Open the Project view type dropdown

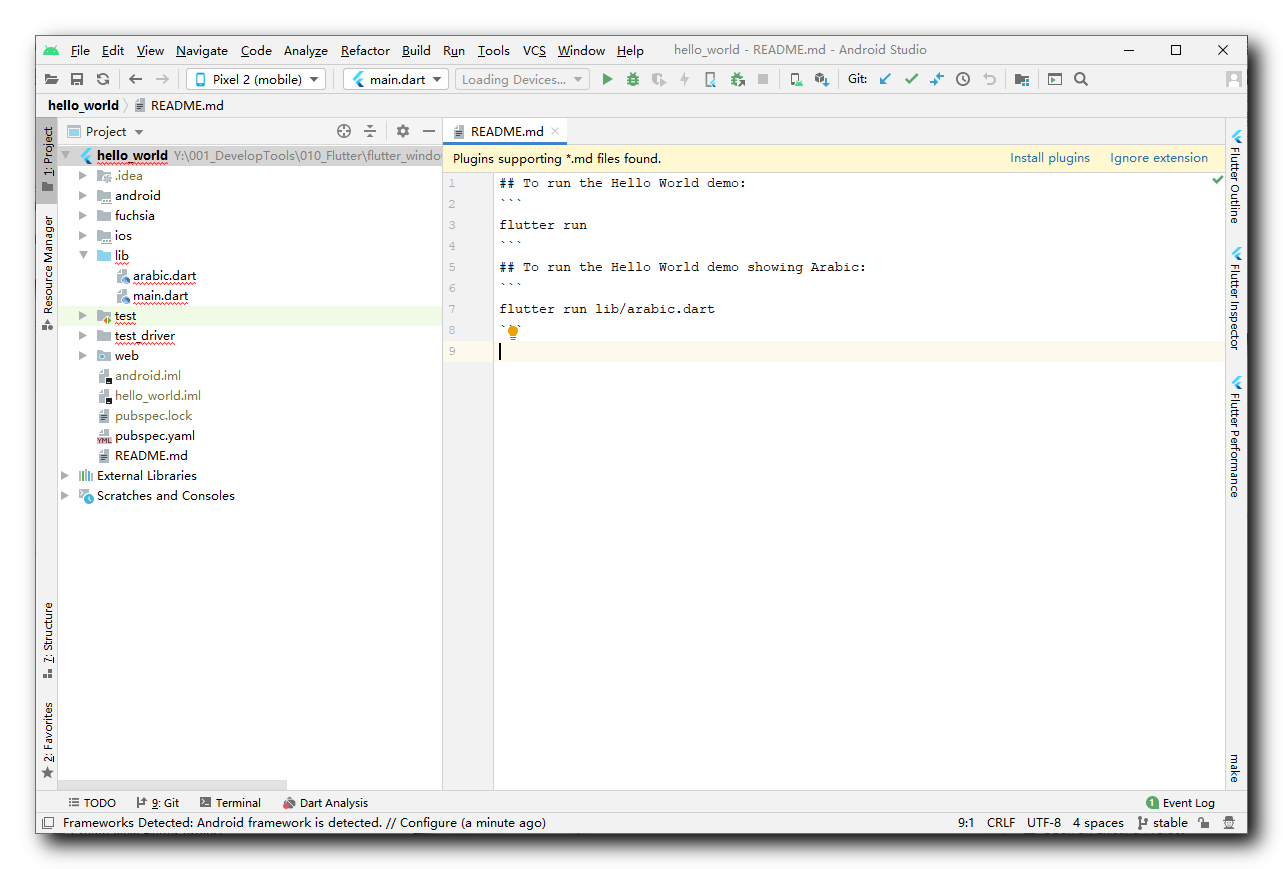[x=106, y=131]
